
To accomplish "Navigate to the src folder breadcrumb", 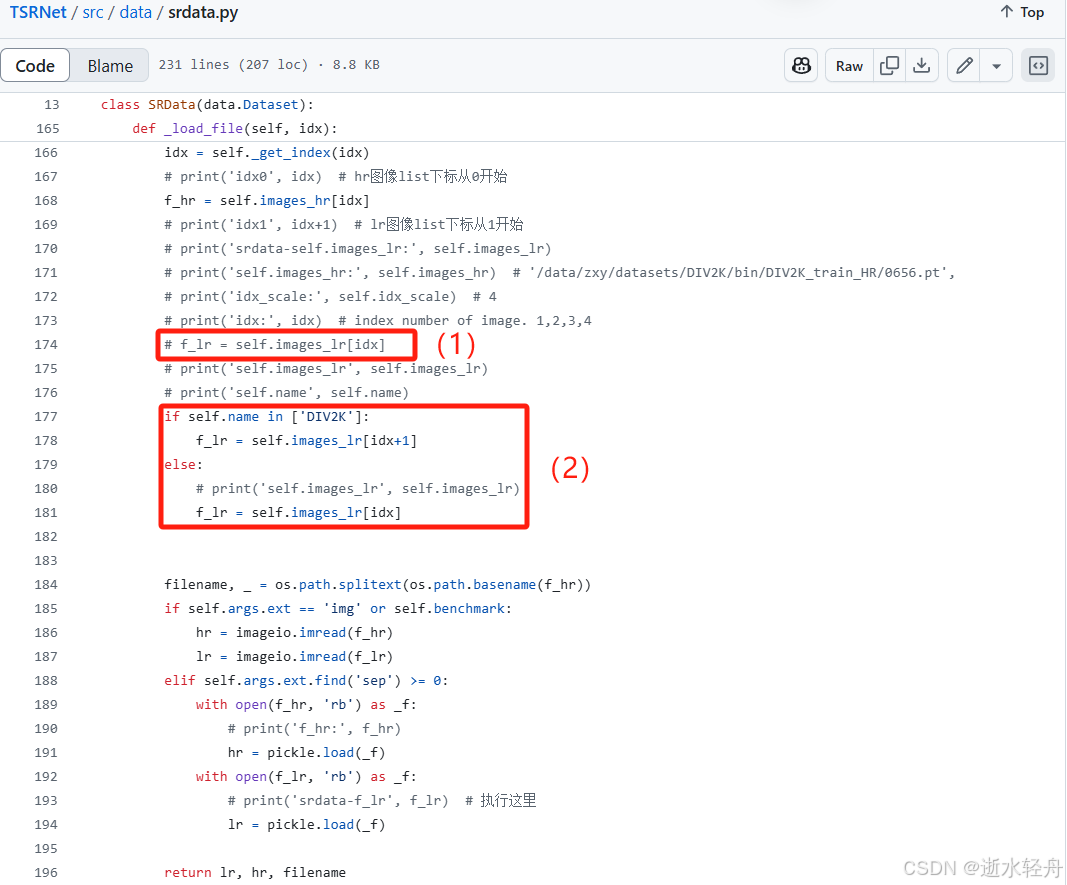I will [92, 12].
